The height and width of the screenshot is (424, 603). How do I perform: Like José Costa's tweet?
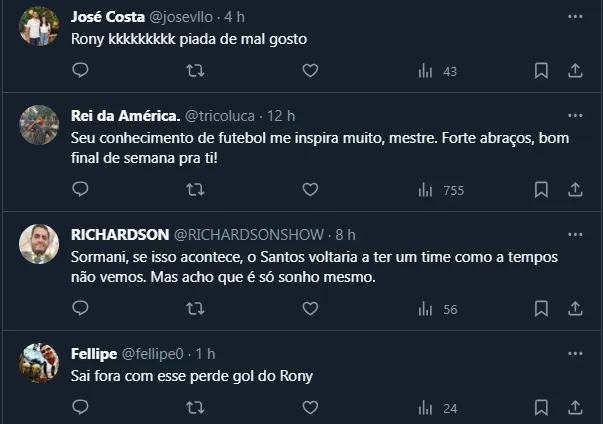(x=310, y=71)
